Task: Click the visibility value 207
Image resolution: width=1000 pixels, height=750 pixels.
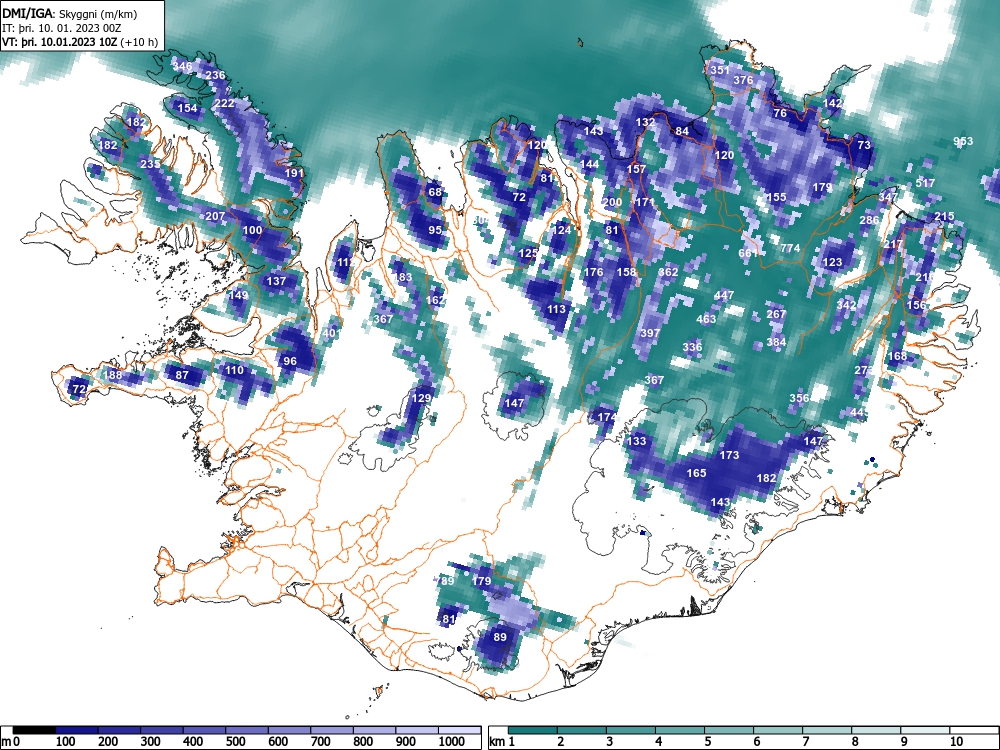Action: (x=216, y=216)
